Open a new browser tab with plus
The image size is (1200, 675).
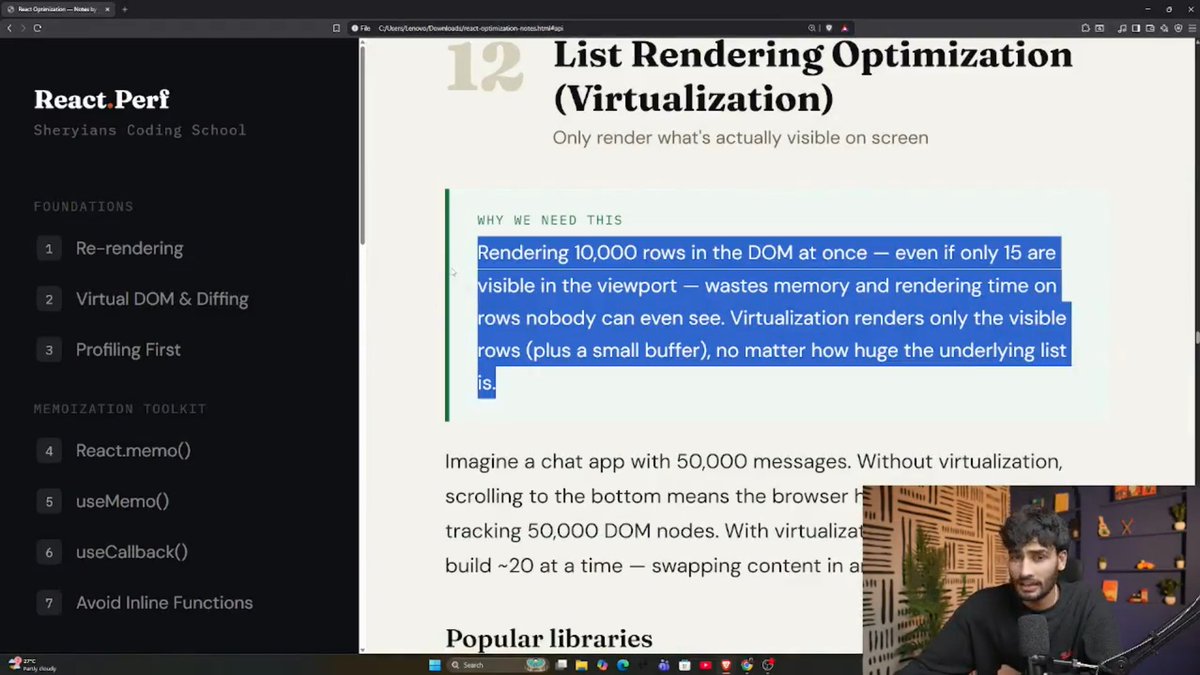pyautogui.click(x=124, y=9)
